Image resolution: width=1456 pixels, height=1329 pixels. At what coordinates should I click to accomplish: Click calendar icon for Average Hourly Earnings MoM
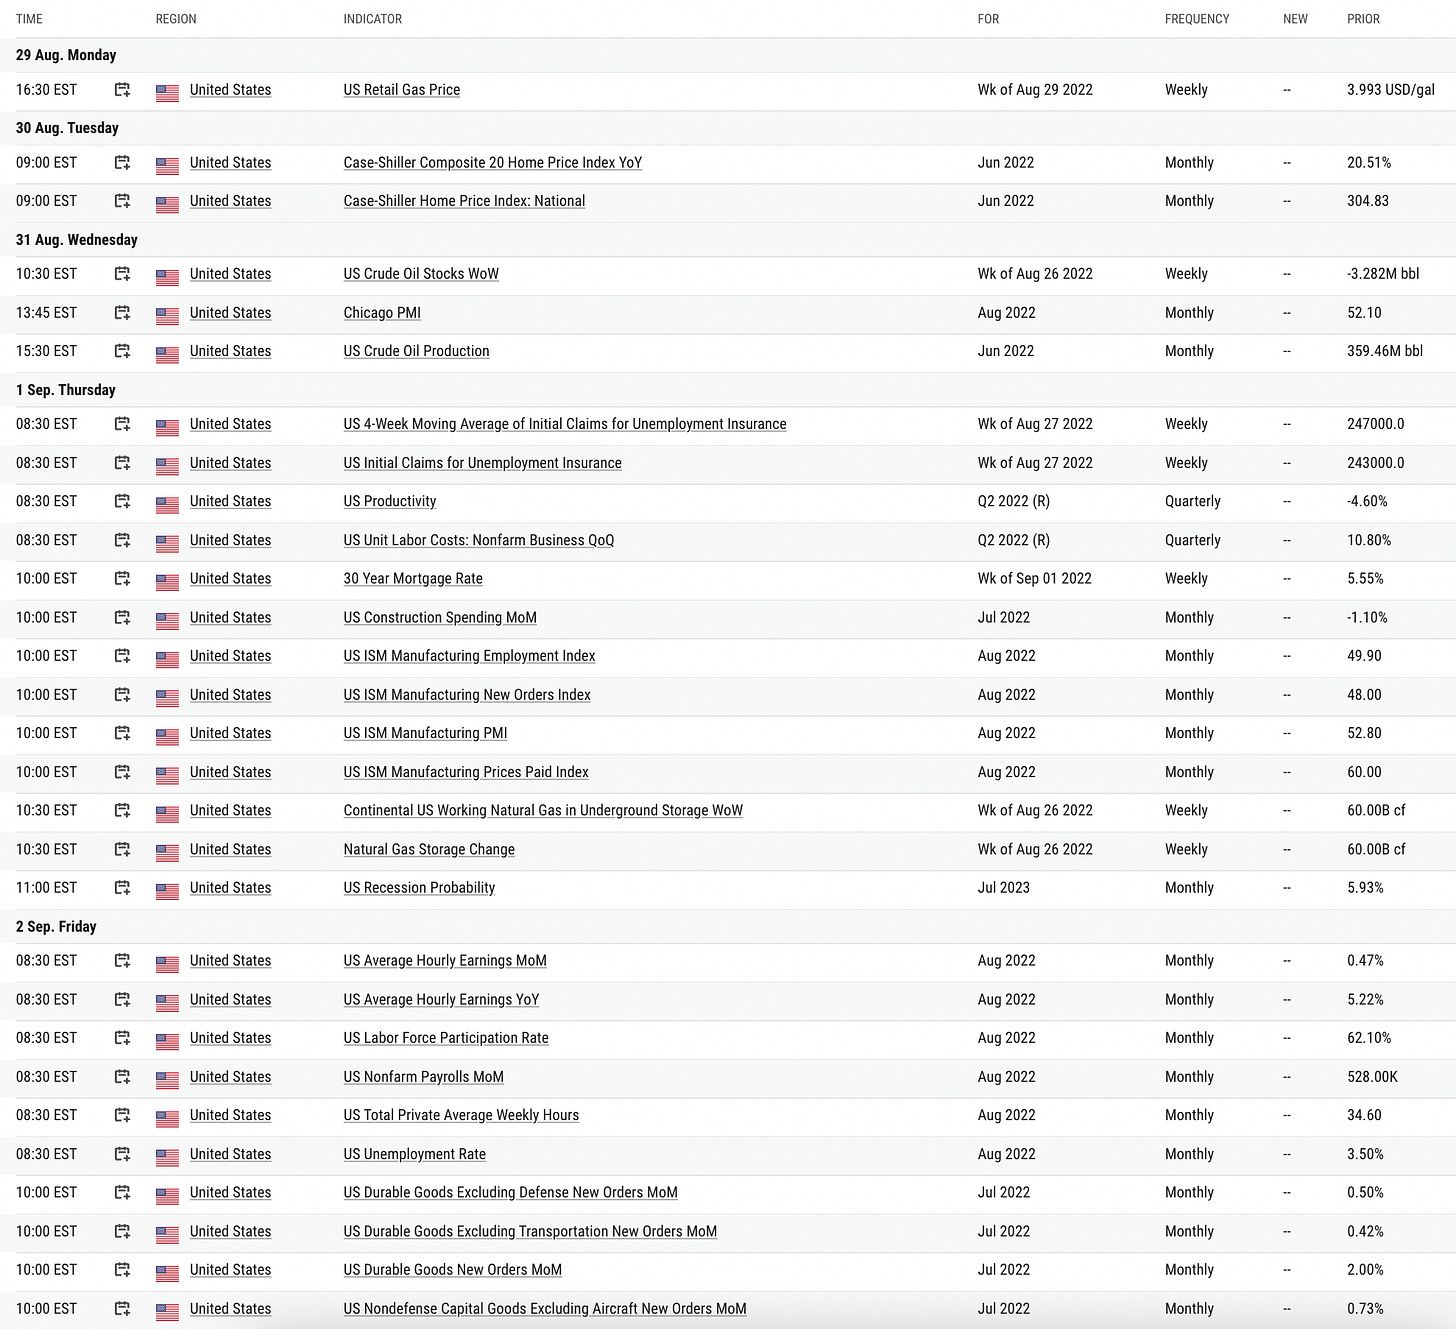[x=122, y=961]
